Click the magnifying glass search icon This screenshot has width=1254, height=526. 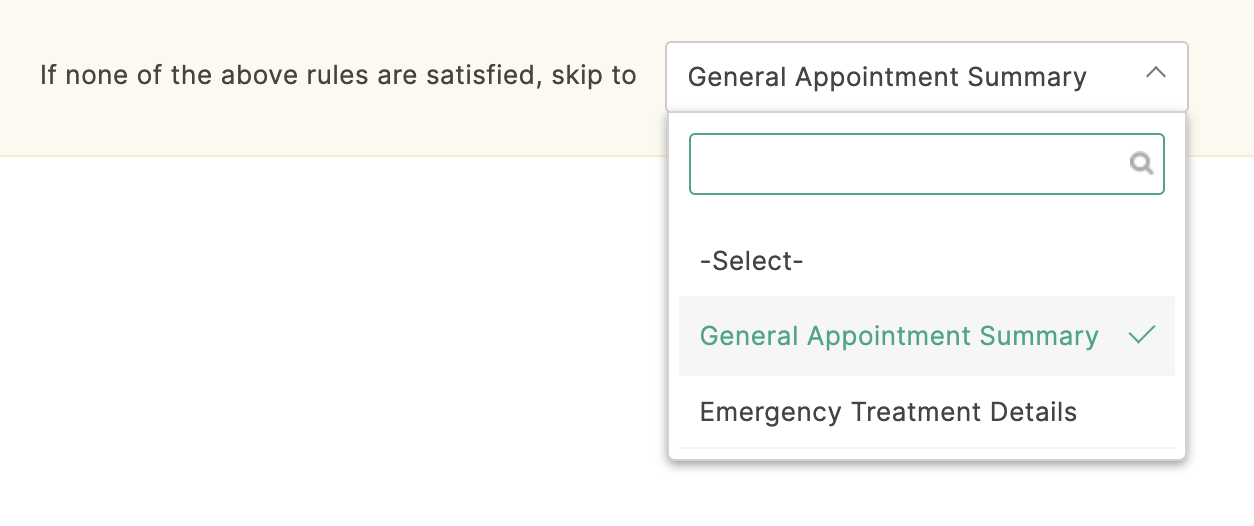[1141, 164]
